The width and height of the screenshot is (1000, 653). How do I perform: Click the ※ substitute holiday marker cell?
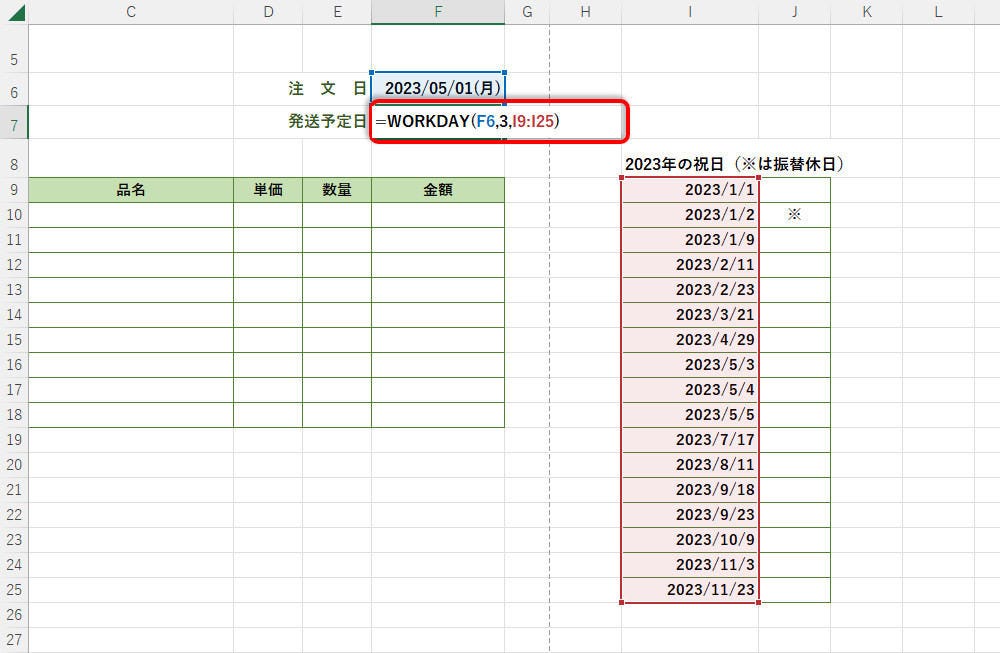(794, 215)
